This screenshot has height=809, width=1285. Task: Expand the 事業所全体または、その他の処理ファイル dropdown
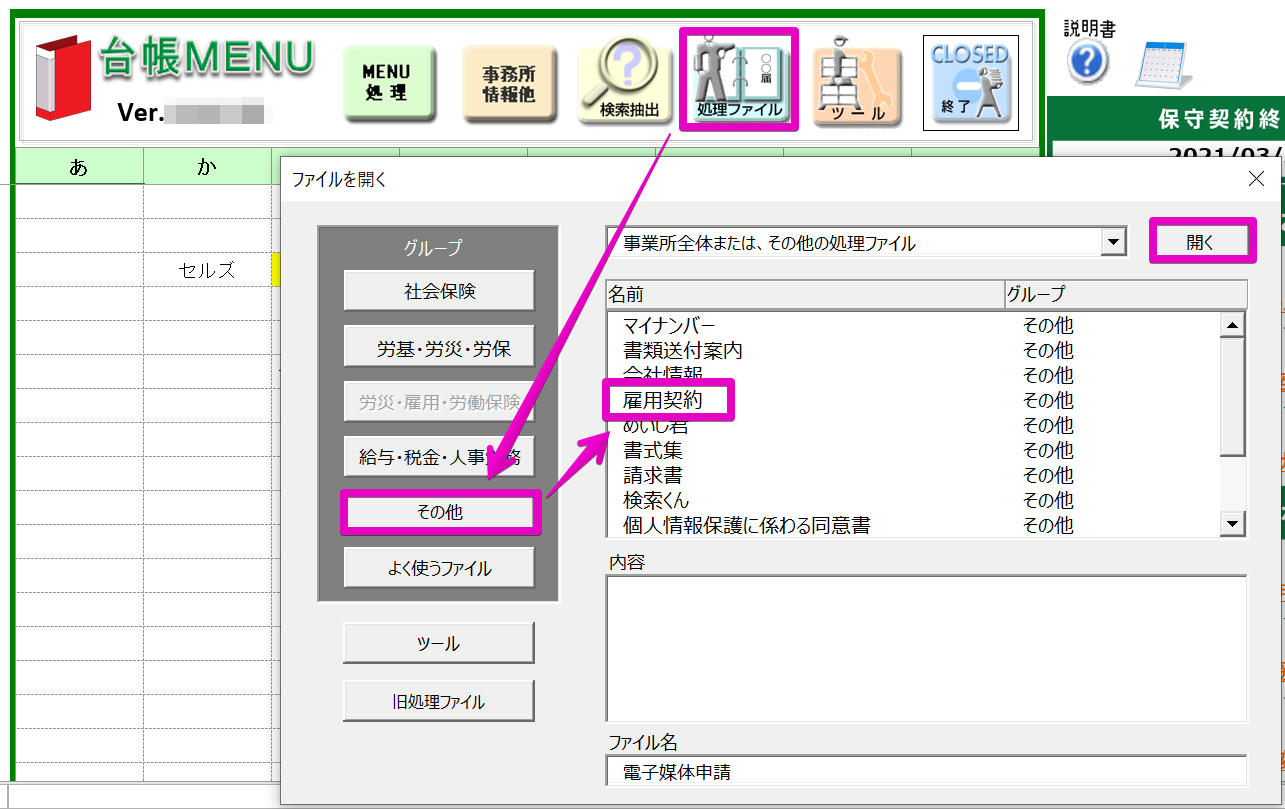pyautogui.click(x=1111, y=242)
